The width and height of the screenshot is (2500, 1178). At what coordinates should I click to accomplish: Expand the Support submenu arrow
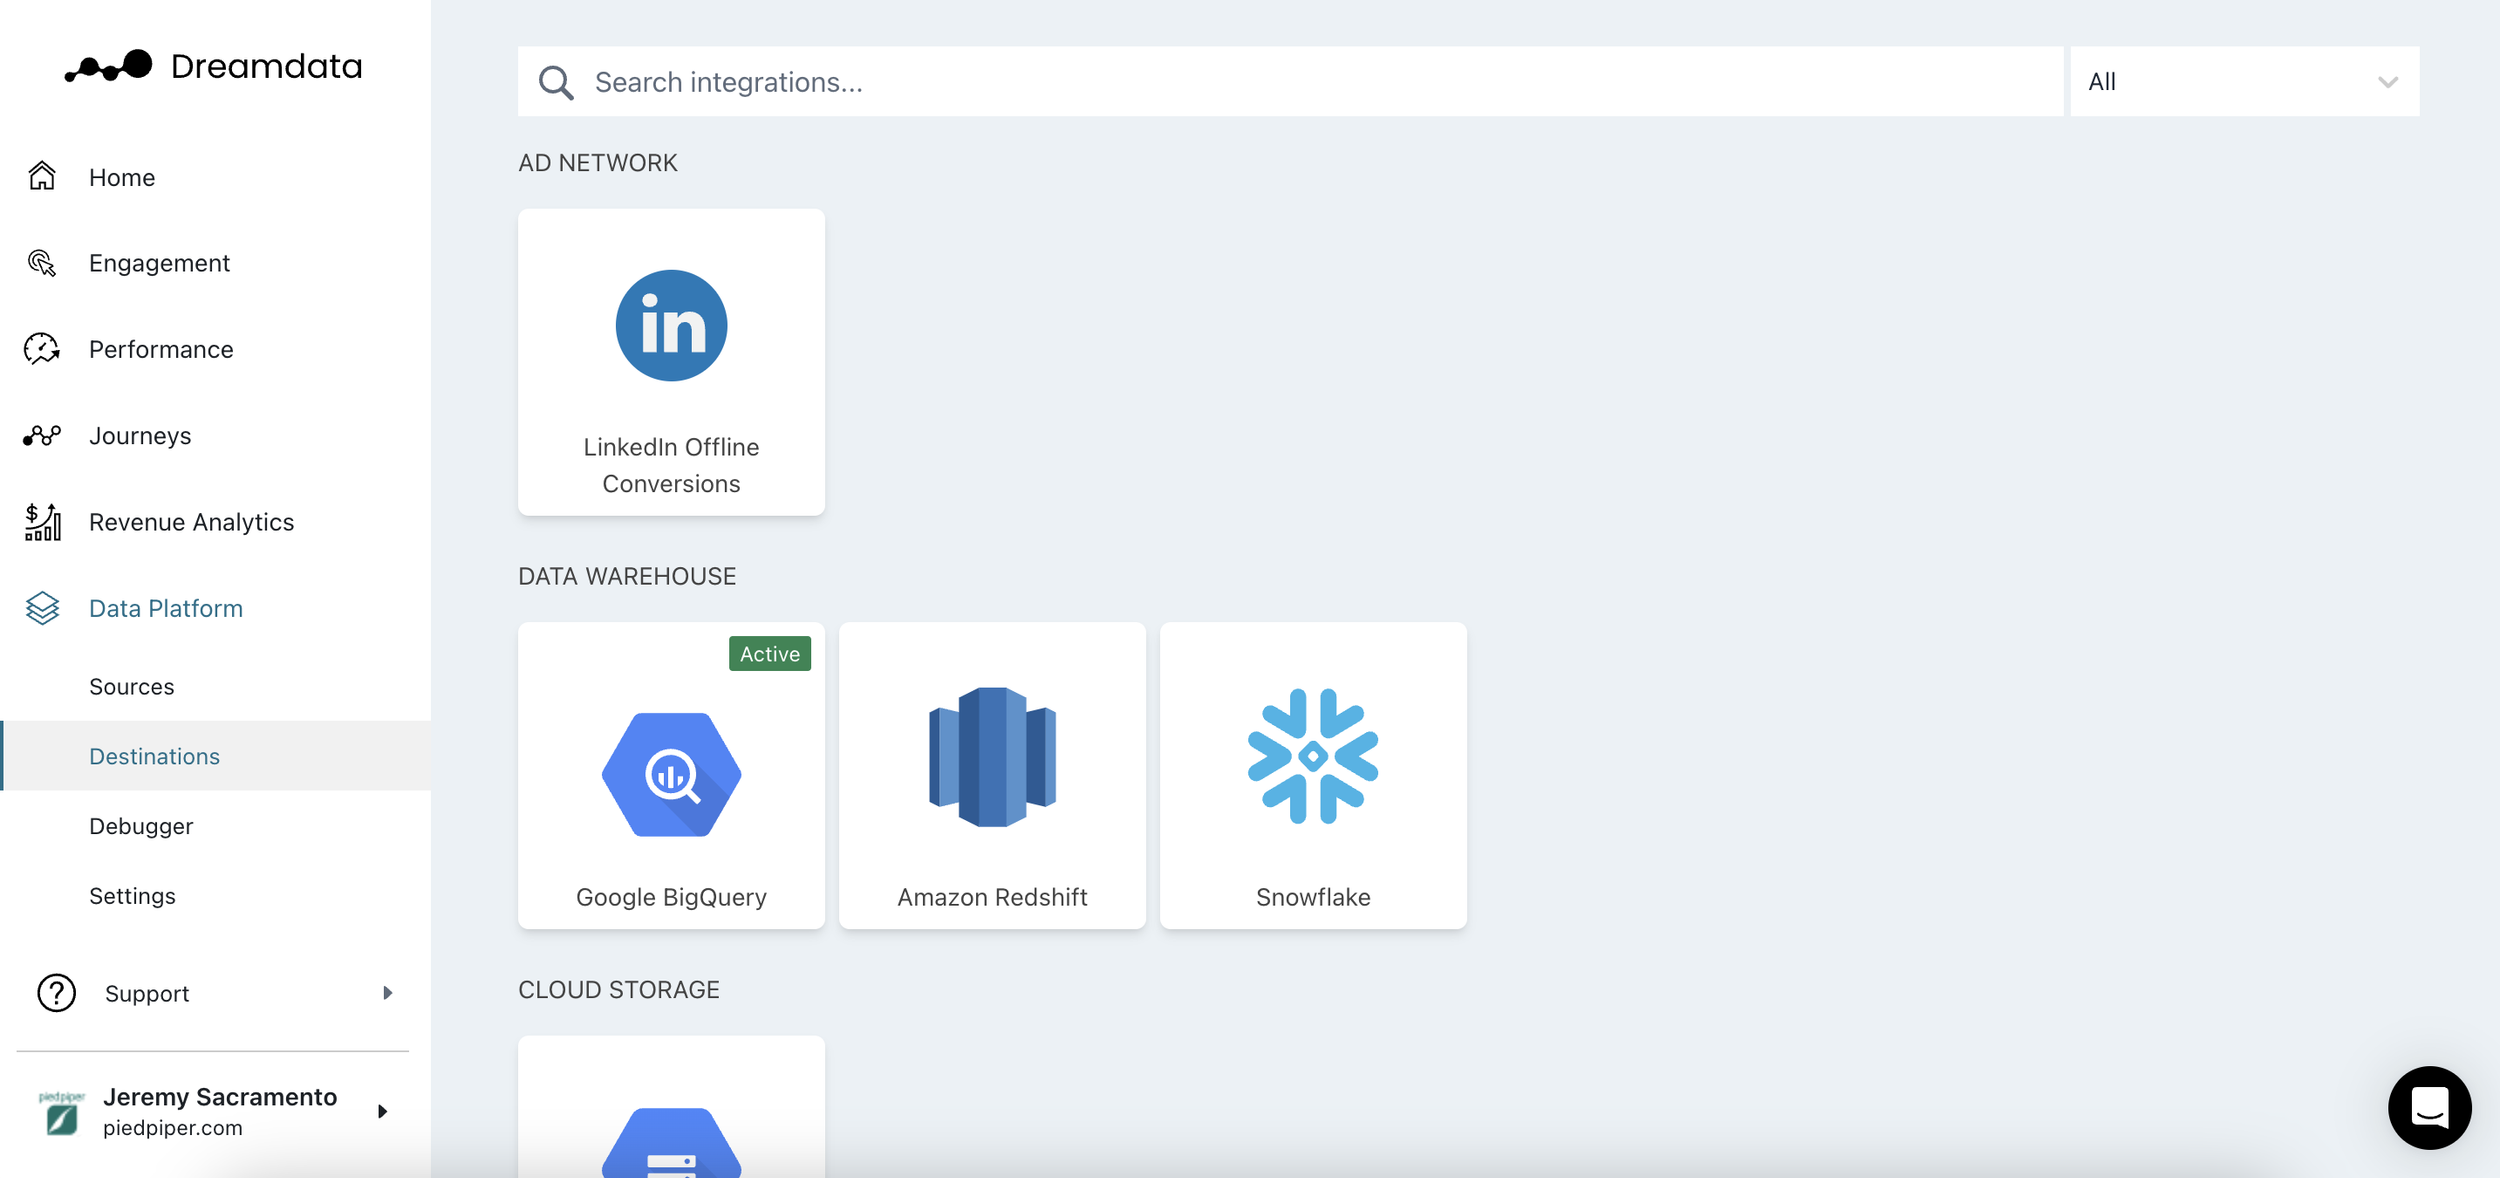click(387, 993)
